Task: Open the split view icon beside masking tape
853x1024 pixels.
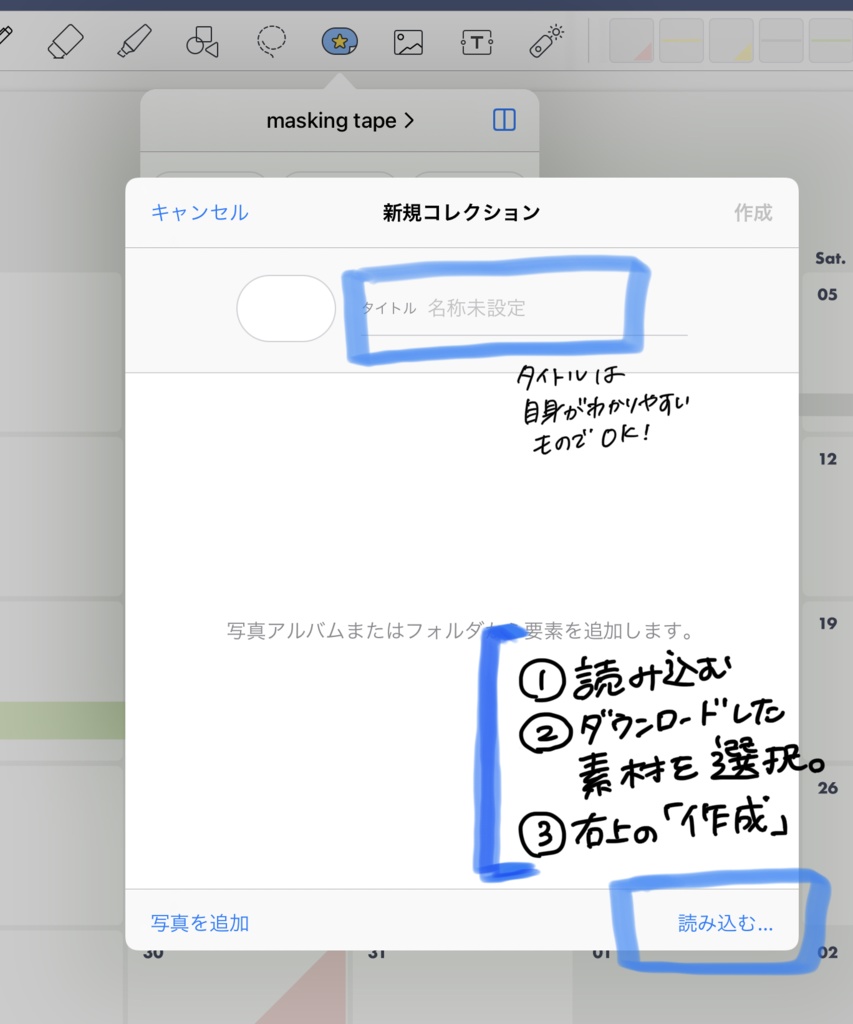Action: (504, 120)
